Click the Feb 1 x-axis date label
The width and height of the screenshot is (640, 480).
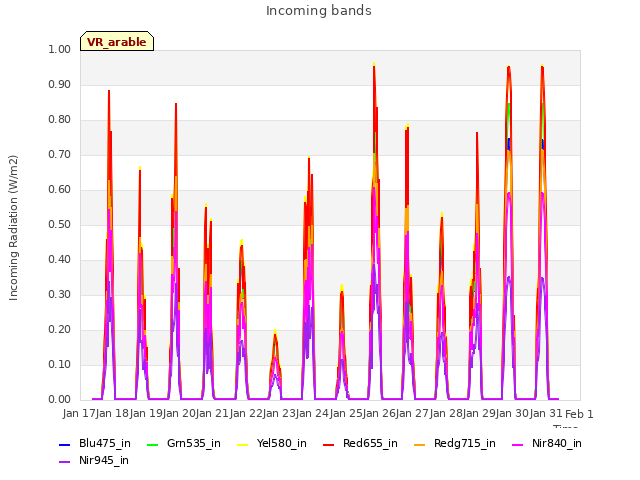[579, 414]
